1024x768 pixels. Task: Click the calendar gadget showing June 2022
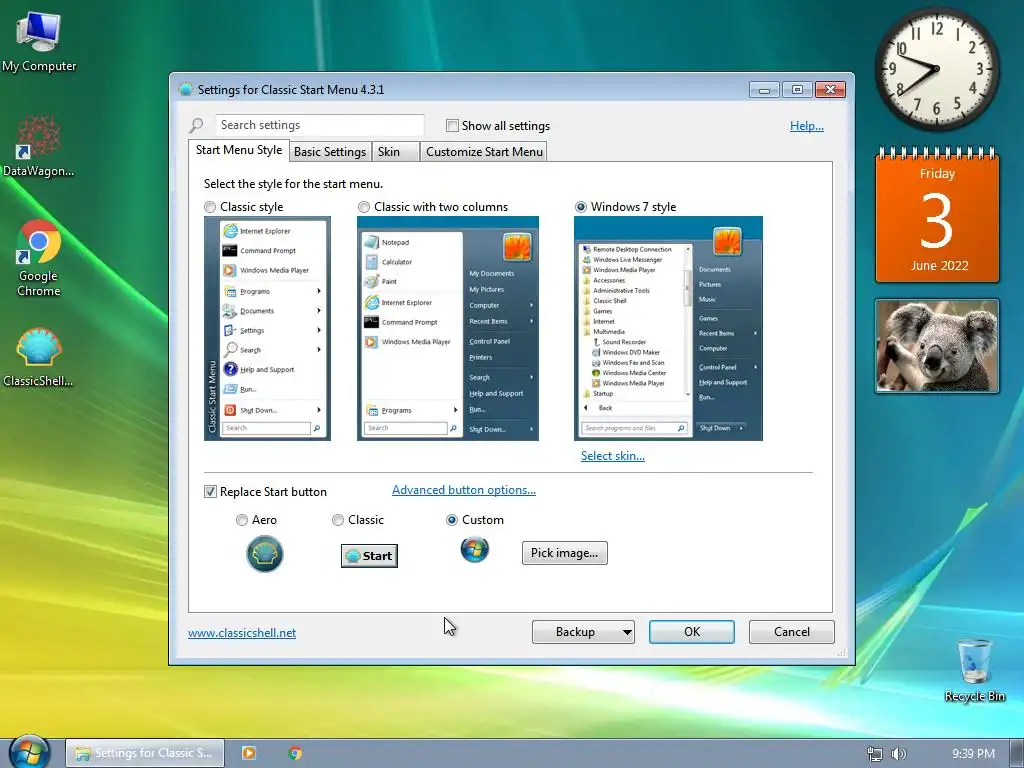point(937,215)
